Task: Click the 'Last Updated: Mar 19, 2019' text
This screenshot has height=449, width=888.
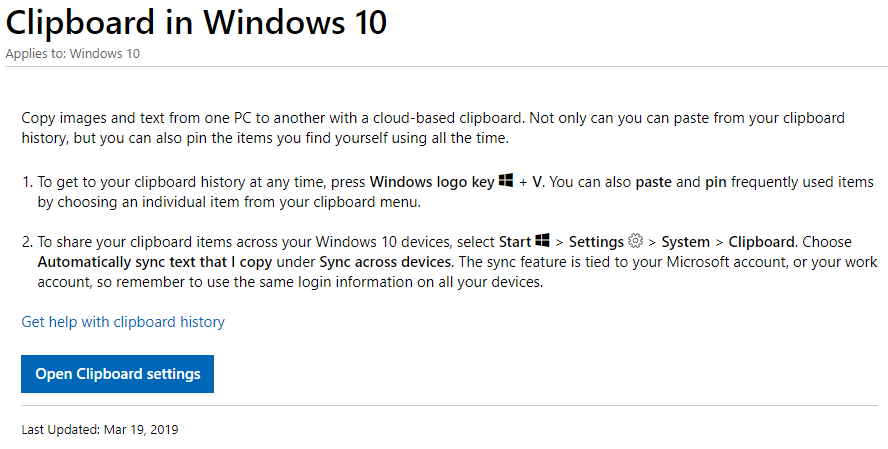Action: pyautogui.click(x=100, y=430)
